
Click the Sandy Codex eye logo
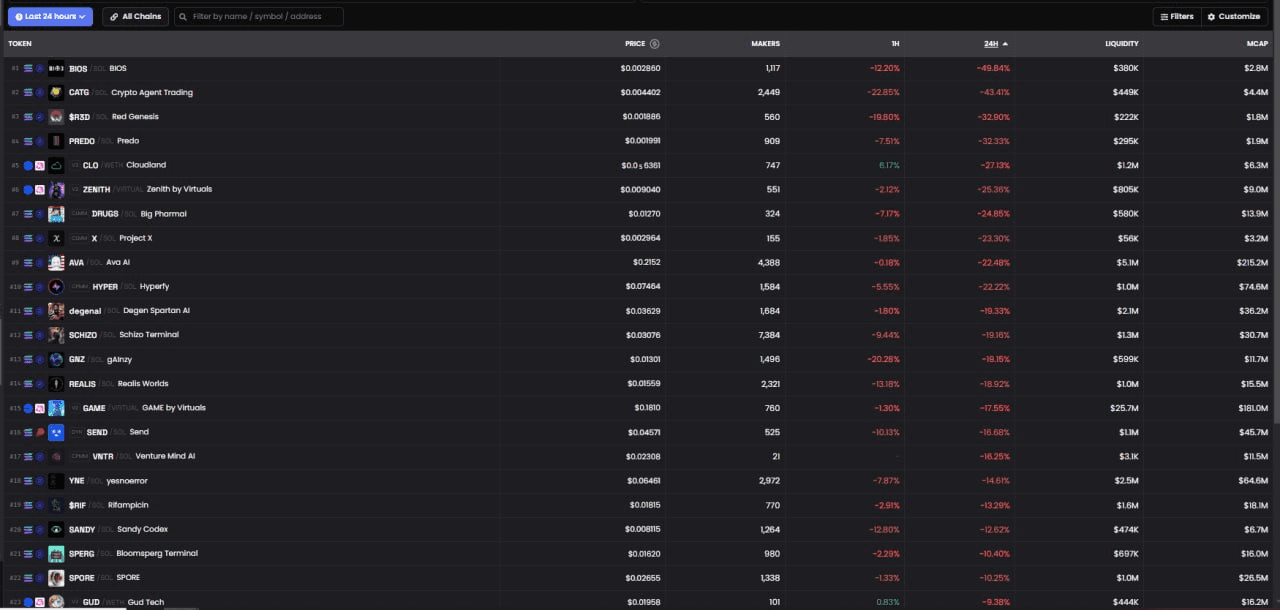click(56, 529)
